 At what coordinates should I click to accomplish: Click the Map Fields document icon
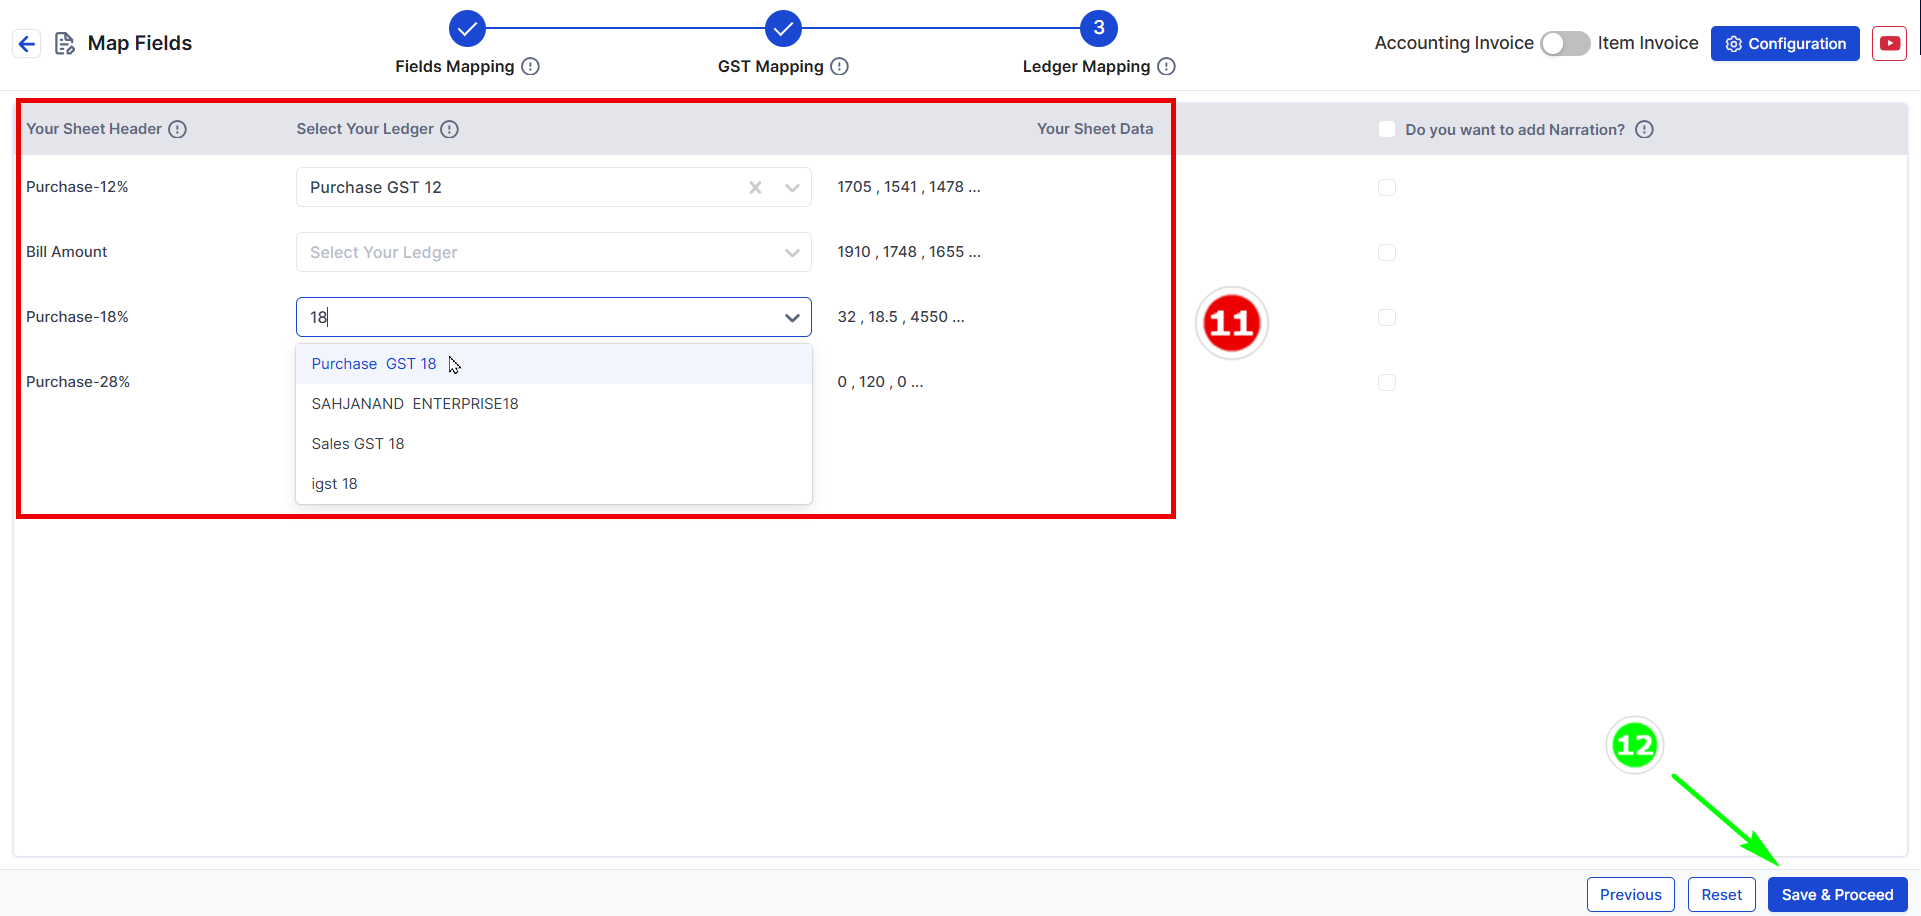point(65,43)
